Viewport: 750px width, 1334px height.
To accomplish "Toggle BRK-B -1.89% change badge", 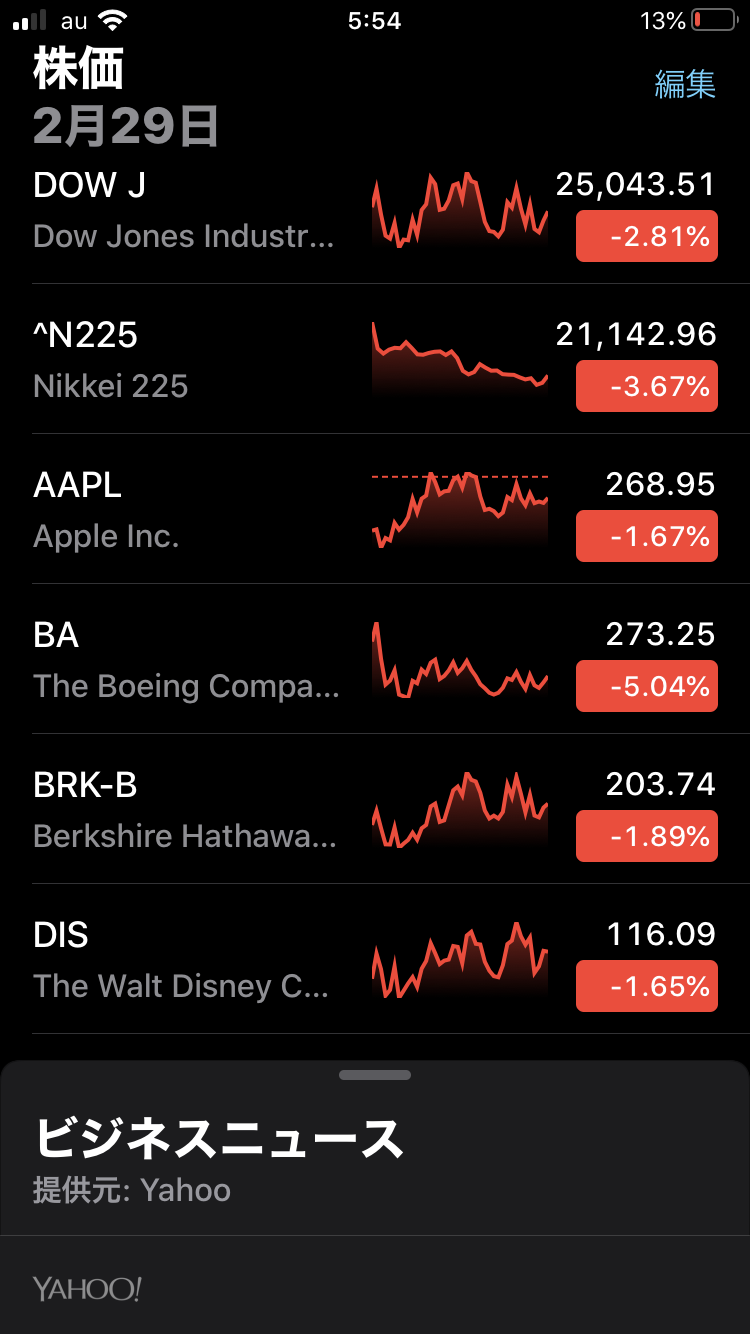I will click(646, 836).
